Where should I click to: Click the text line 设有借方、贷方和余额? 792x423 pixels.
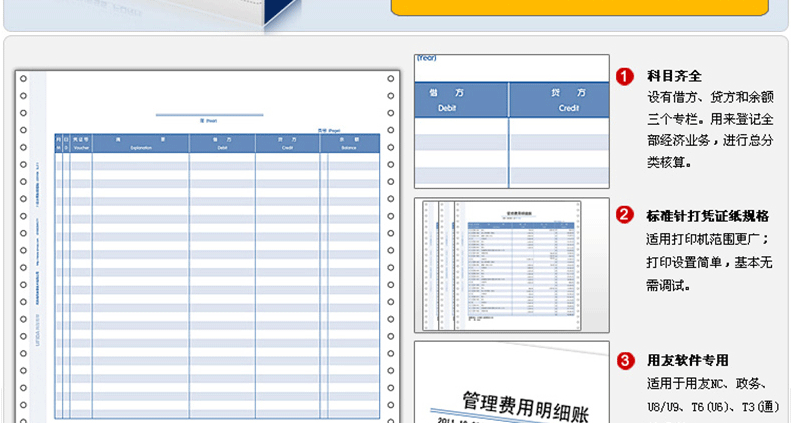point(710,97)
